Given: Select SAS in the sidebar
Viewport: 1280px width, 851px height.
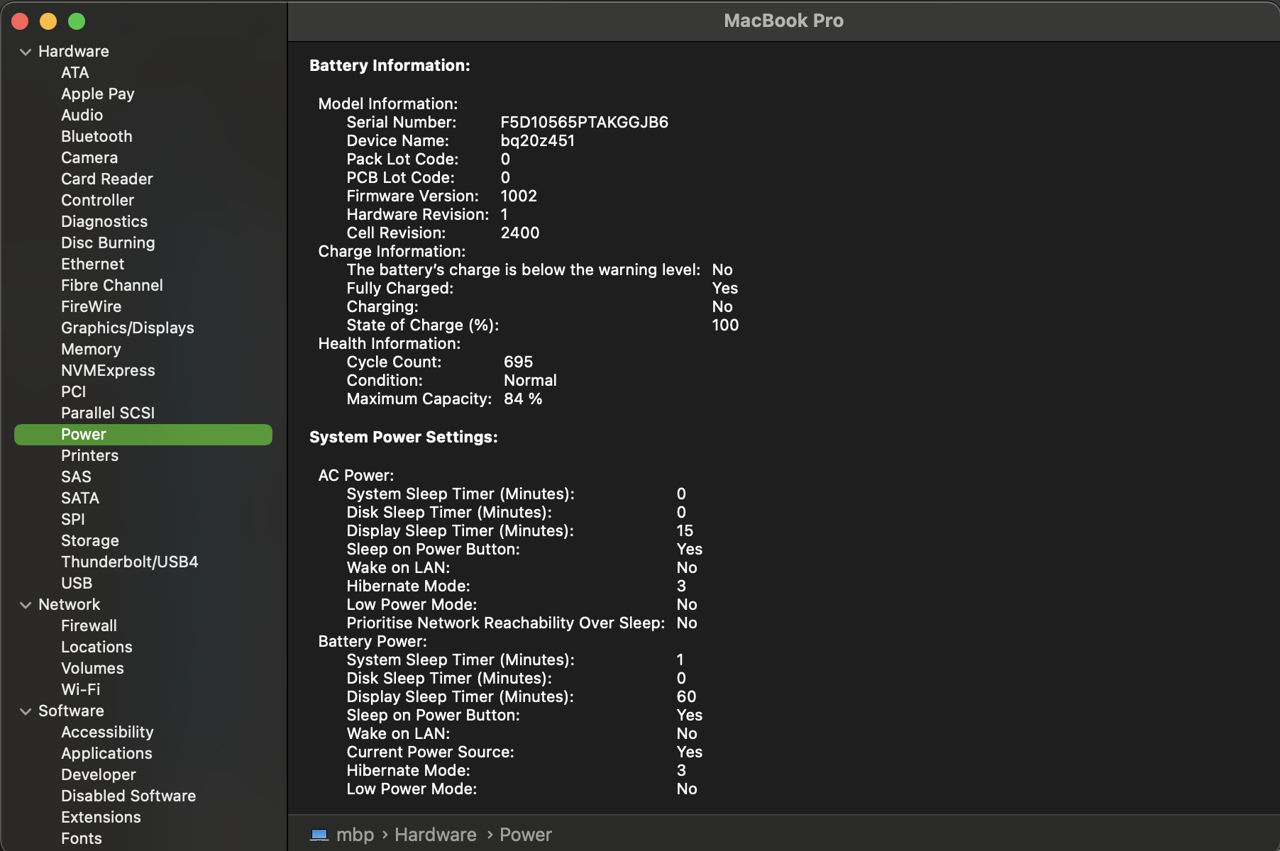Looking at the screenshot, I should (x=76, y=477).
